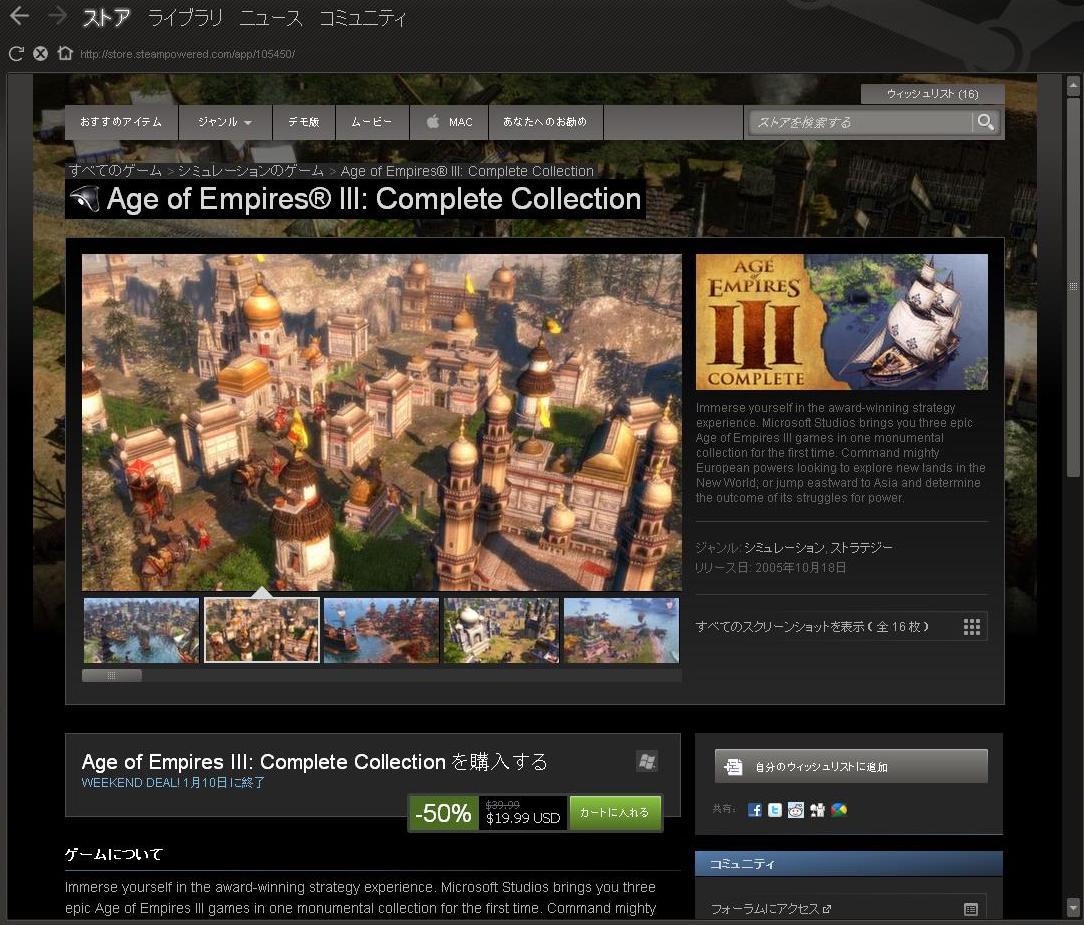Image resolution: width=1084 pixels, height=925 pixels.
Task: Click カートに入れる add to cart button
Action: click(615, 813)
